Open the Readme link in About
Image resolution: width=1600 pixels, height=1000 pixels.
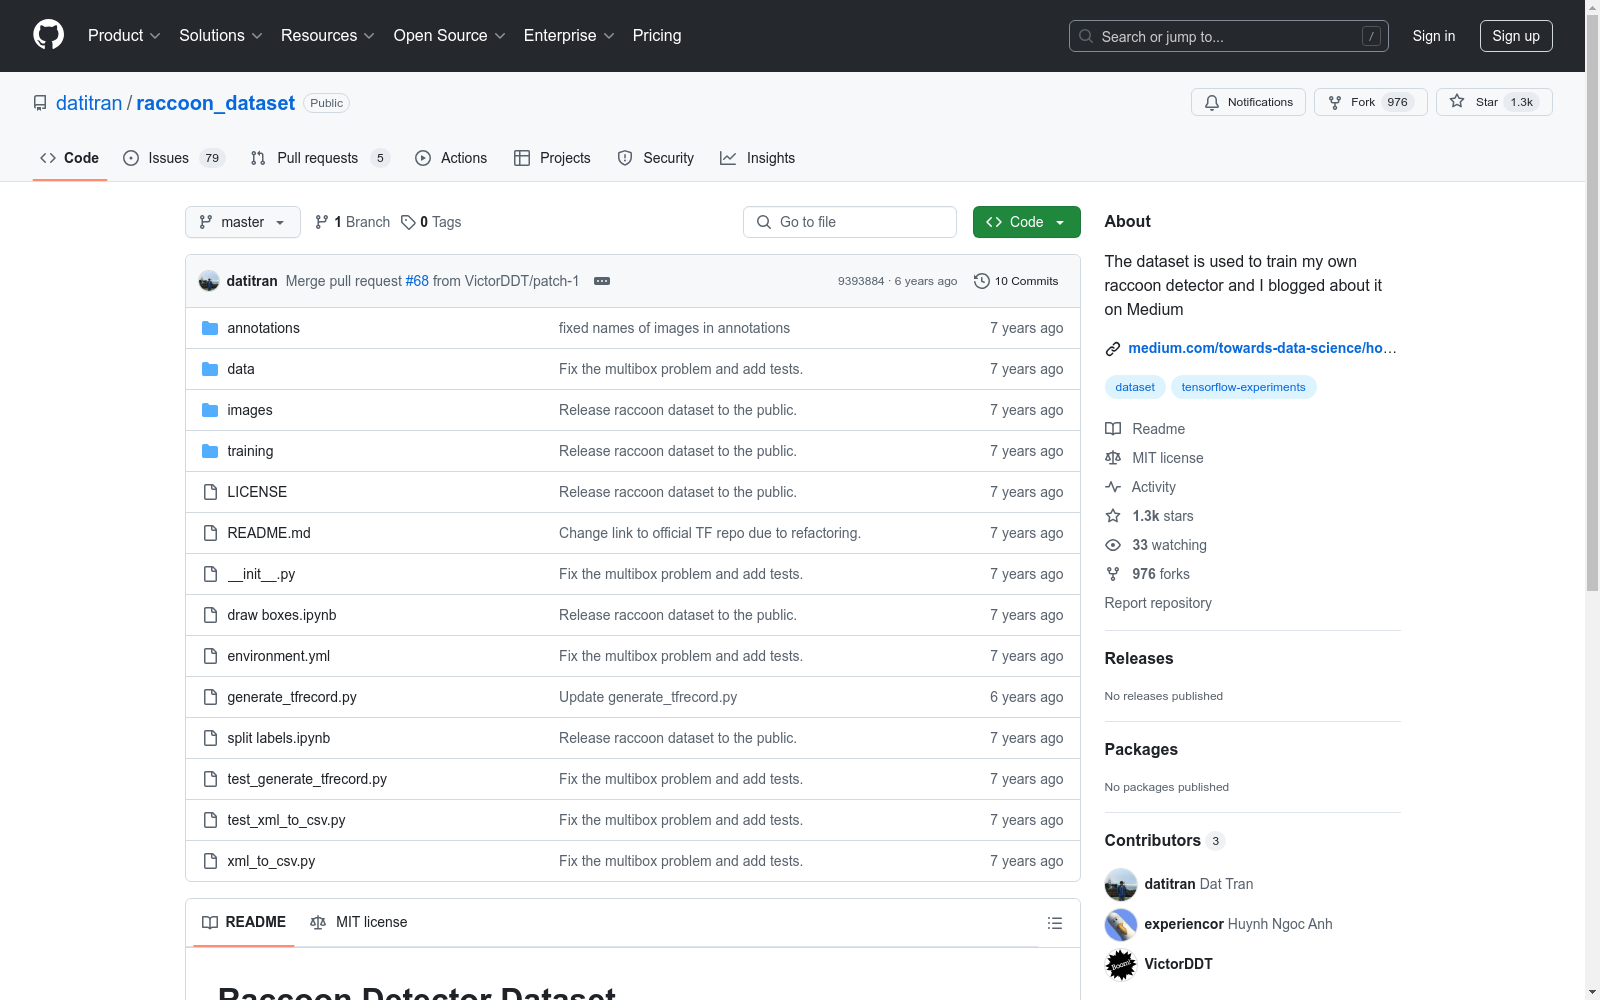point(1145,429)
